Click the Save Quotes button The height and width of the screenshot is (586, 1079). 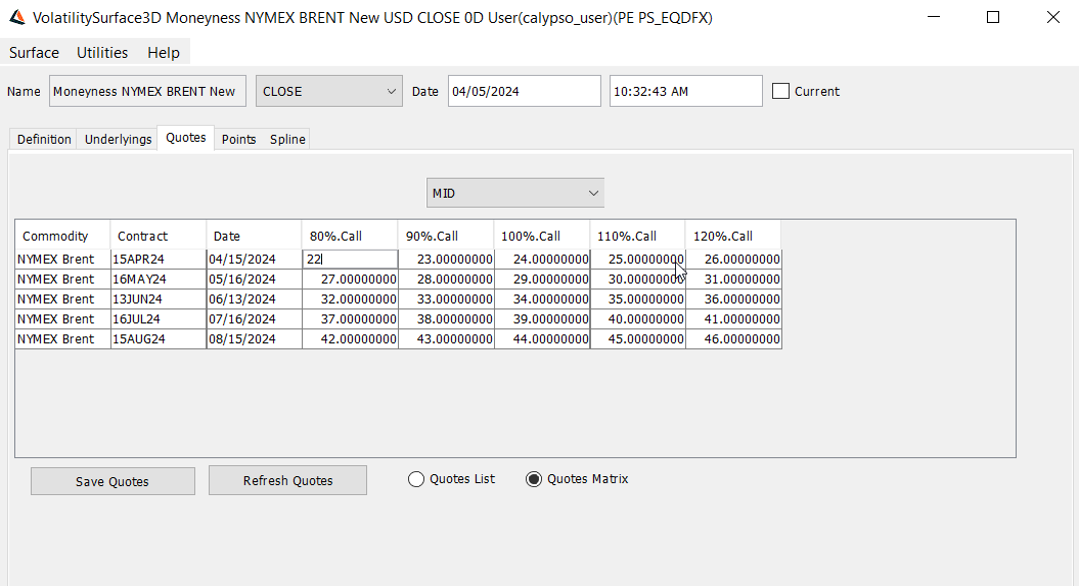(113, 481)
